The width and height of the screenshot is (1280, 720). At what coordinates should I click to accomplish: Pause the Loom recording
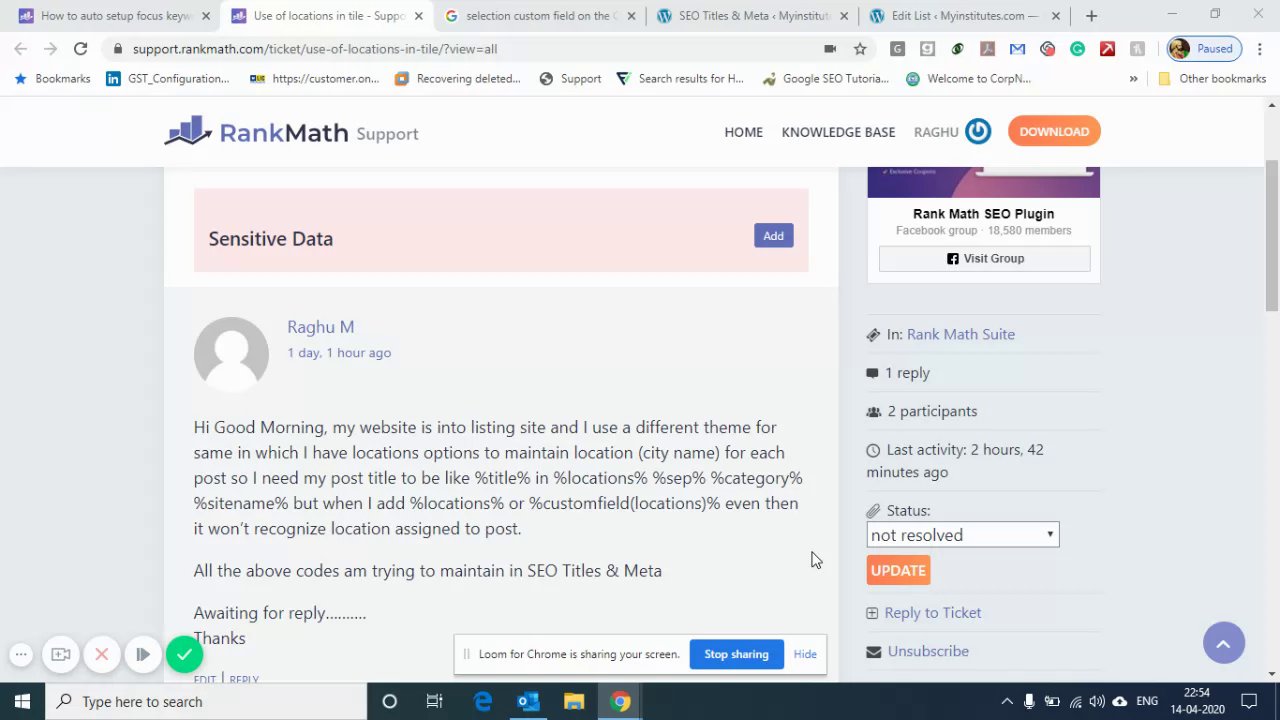click(x=143, y=655)
